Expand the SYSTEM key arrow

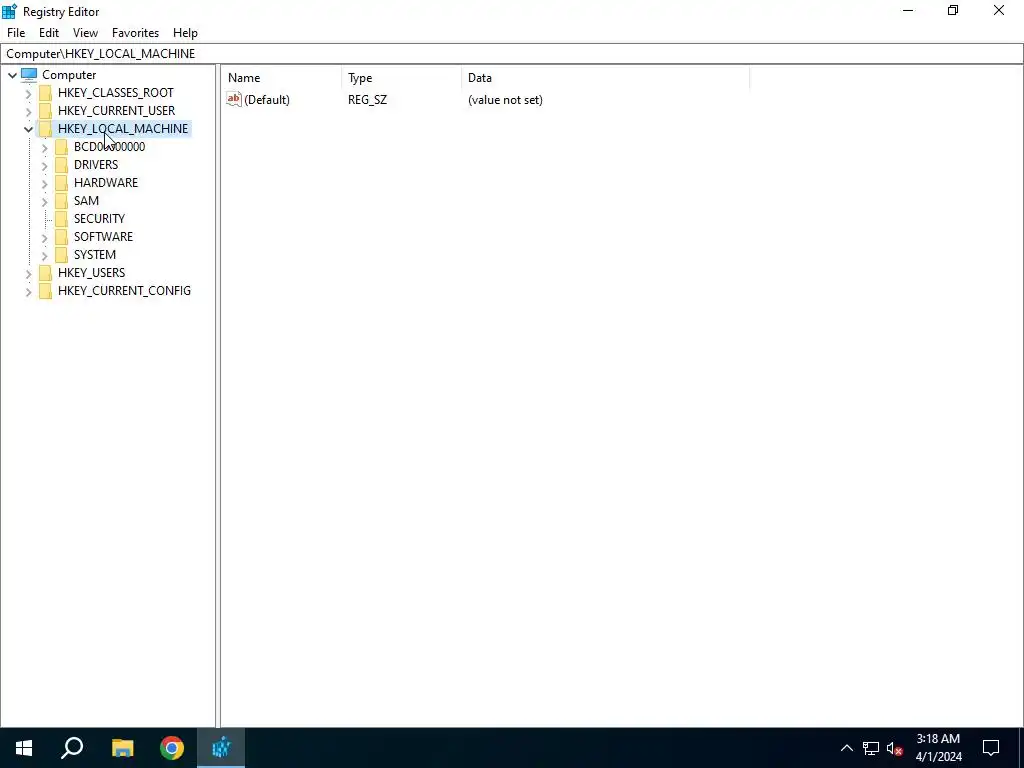tap(44, 255)
